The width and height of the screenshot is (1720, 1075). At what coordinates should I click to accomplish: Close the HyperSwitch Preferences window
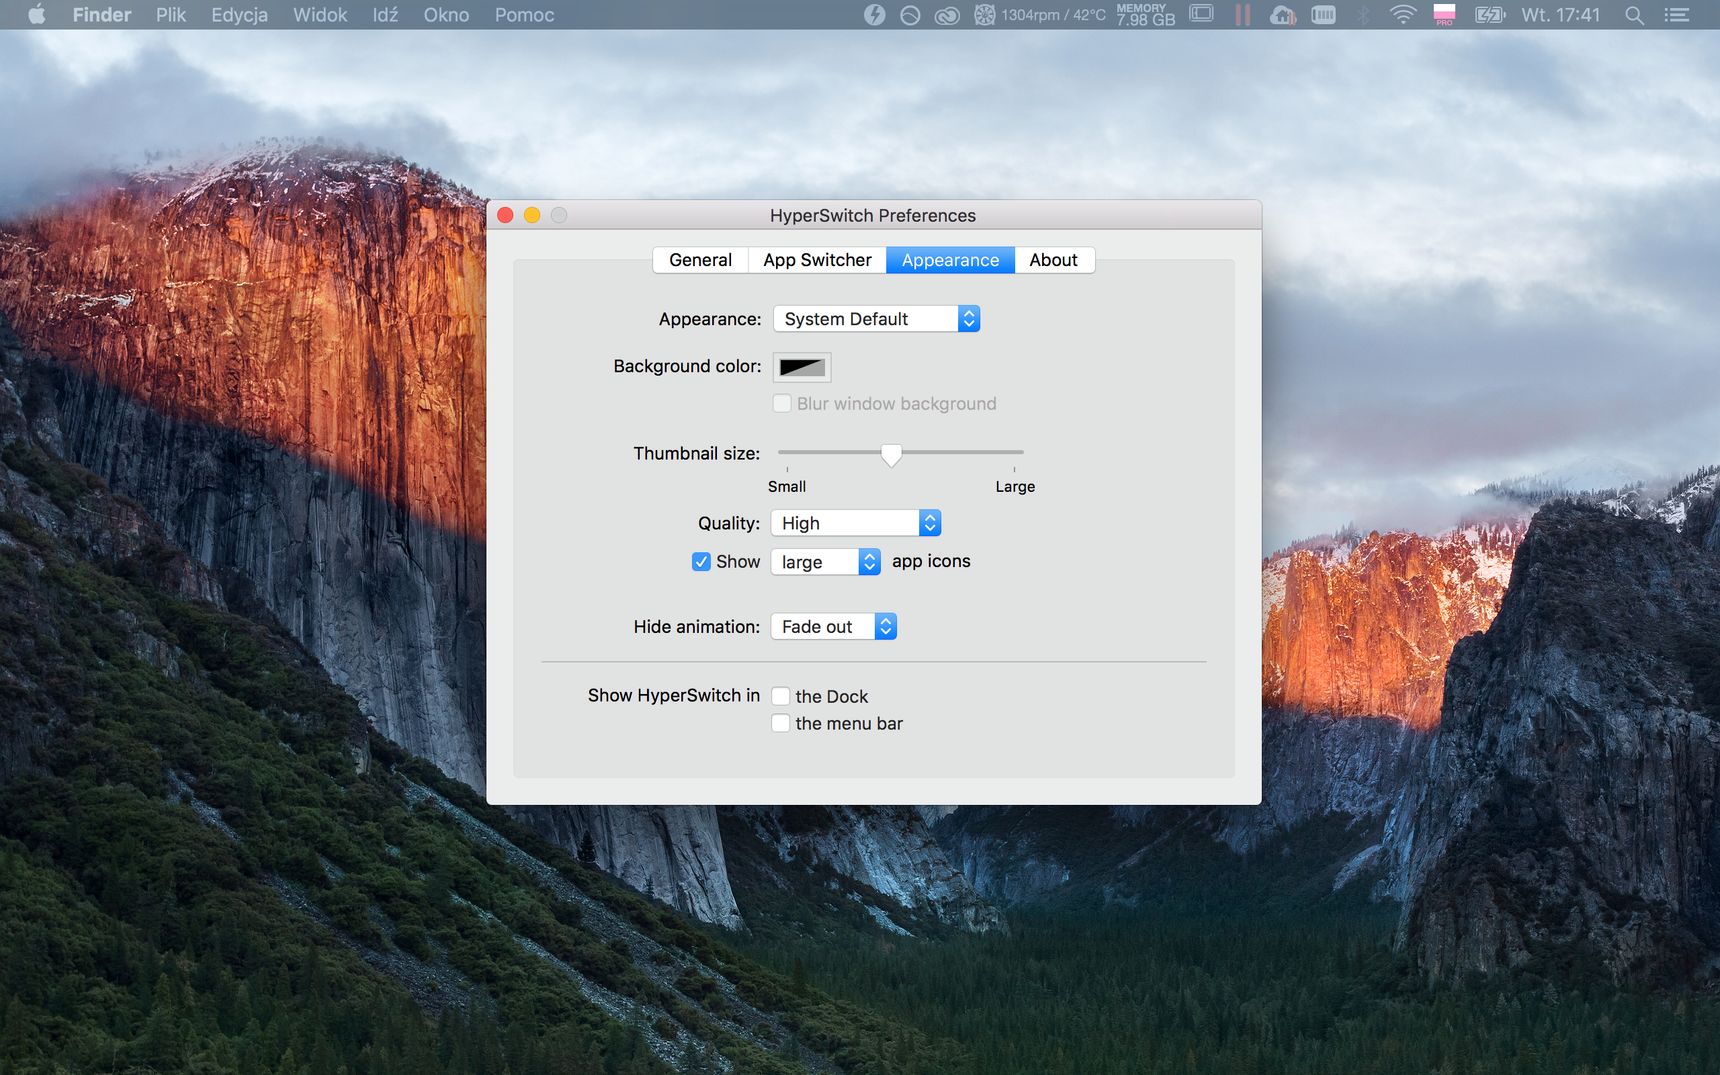coord(506,215)
